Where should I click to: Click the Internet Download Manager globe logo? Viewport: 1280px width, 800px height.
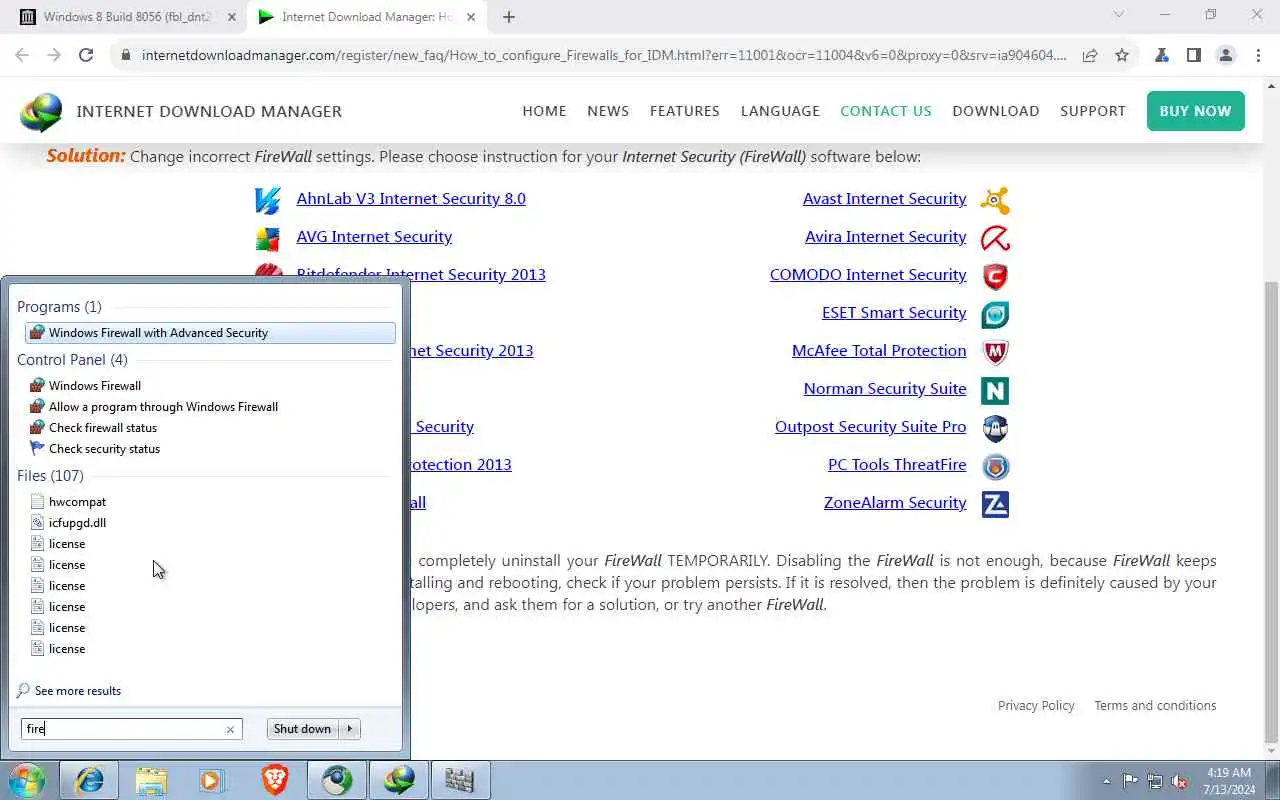(41, 111)
